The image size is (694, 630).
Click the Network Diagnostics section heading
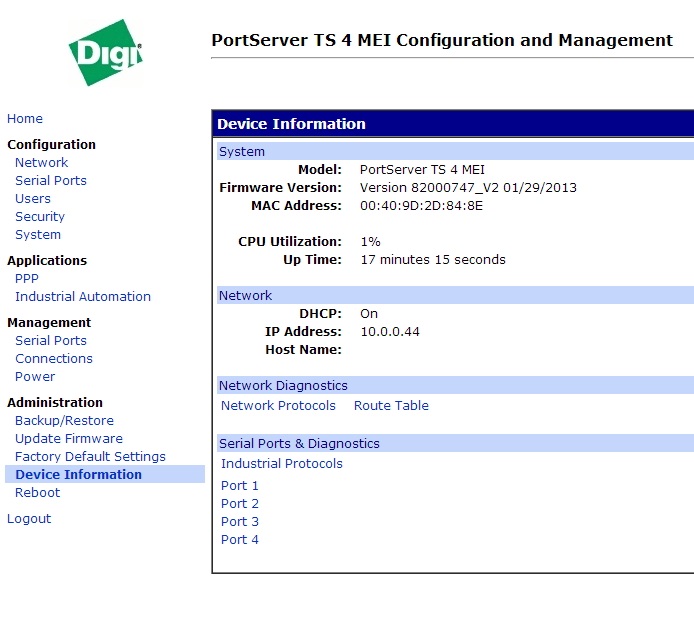[x=283, y=386]
